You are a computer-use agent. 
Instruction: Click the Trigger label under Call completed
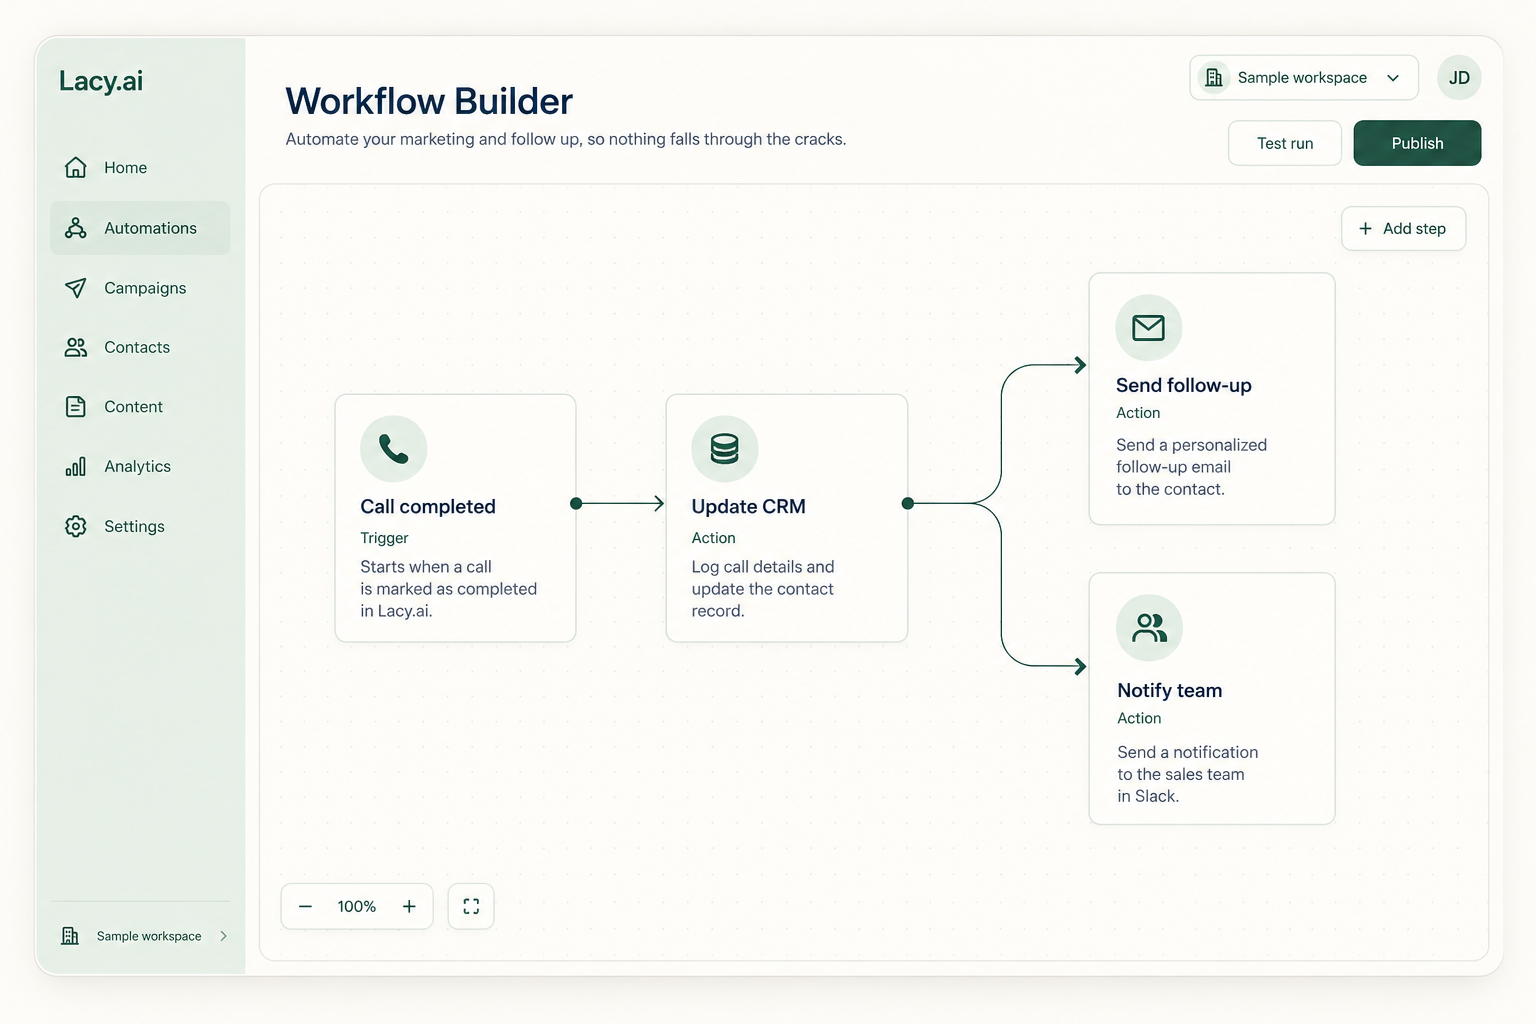385,538
